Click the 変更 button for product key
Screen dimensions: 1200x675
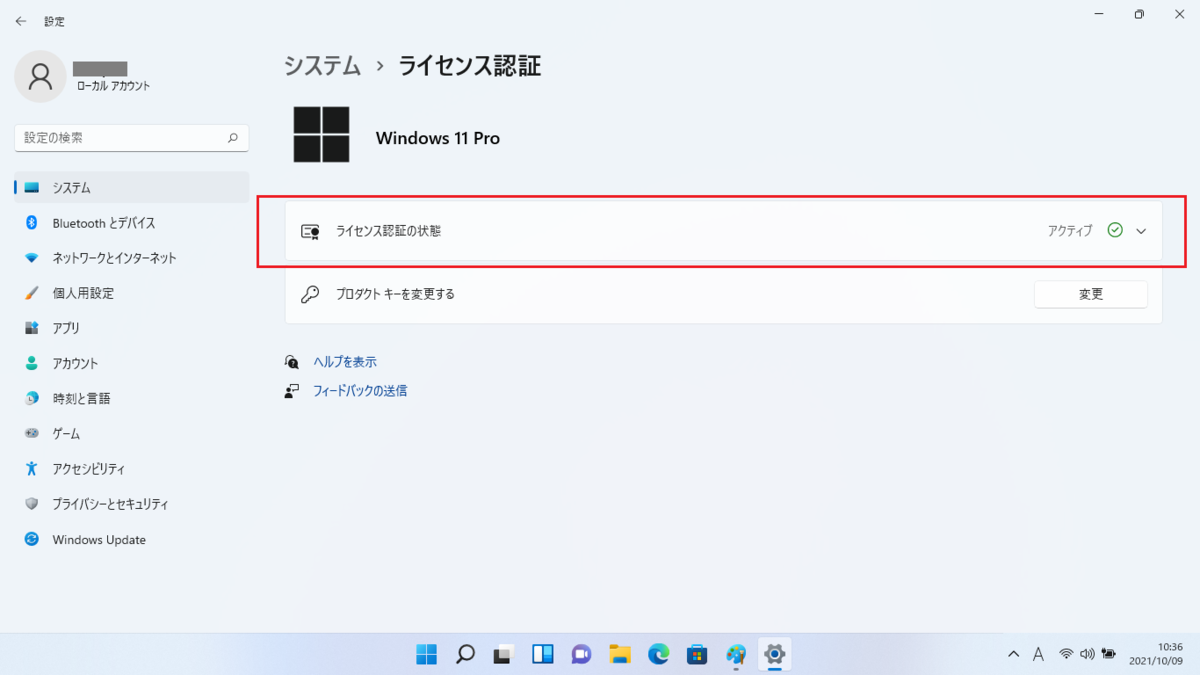tap(1091, 294)
